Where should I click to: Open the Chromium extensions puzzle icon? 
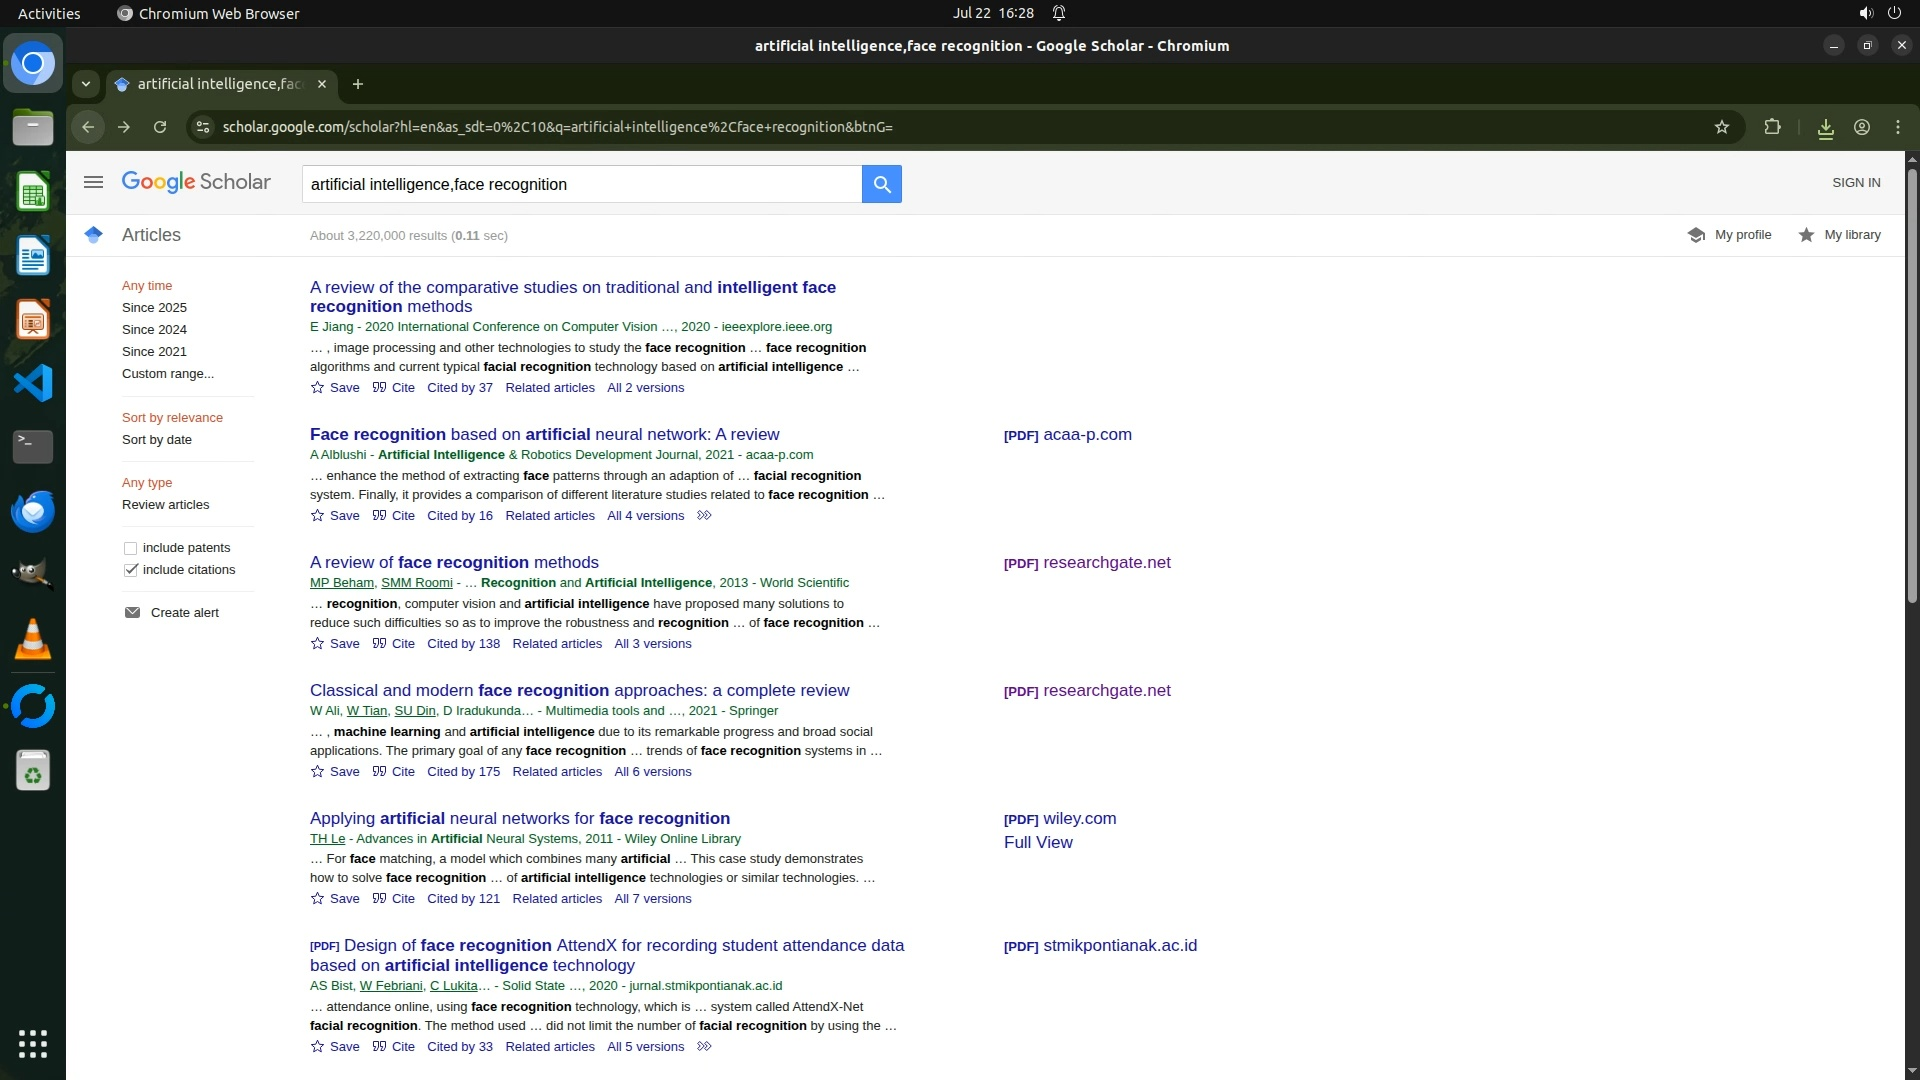coord(1772,127)
